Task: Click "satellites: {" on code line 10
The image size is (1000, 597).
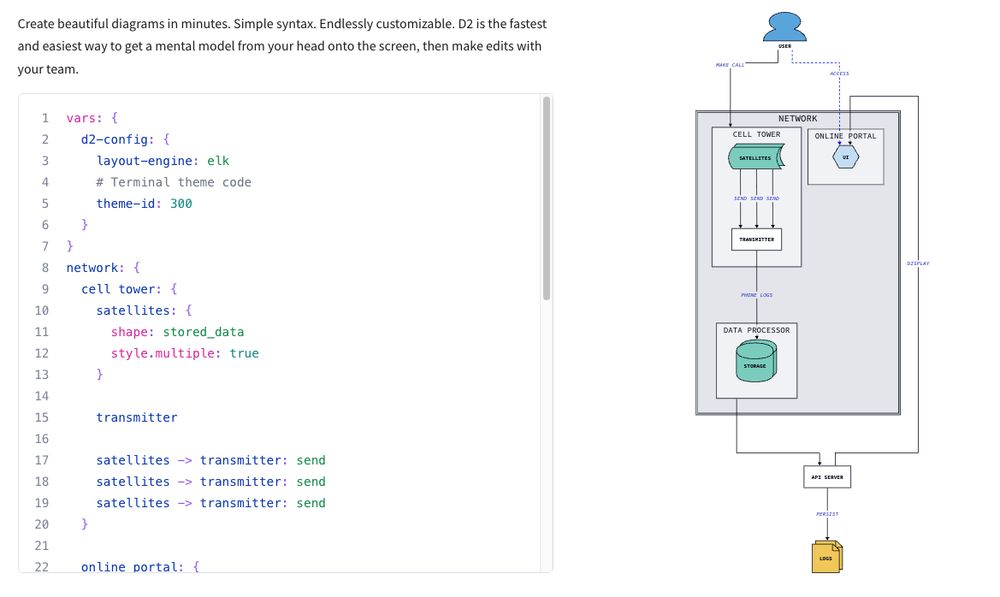Action: click(144, 311)
